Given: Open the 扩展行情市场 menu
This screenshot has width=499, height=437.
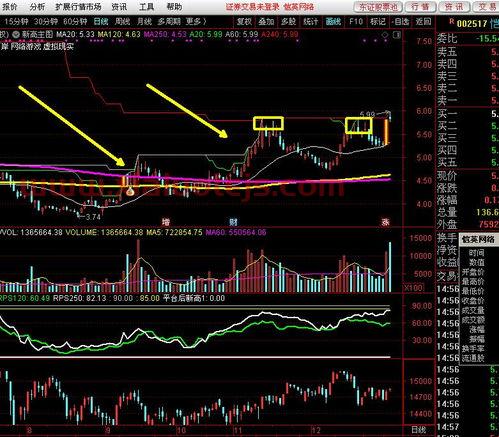Looking at the screenshot, I should click(78, 7).
